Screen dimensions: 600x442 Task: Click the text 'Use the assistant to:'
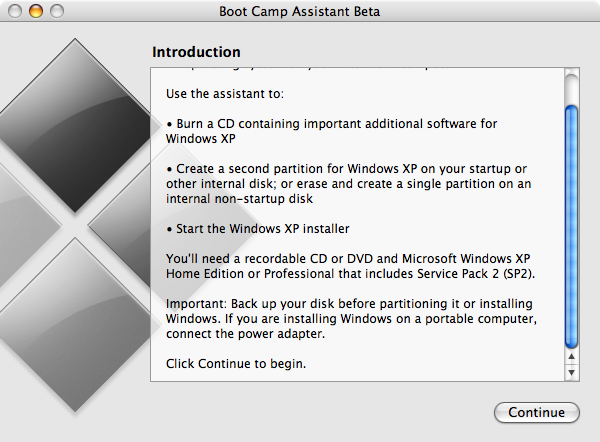pos(225,94)
